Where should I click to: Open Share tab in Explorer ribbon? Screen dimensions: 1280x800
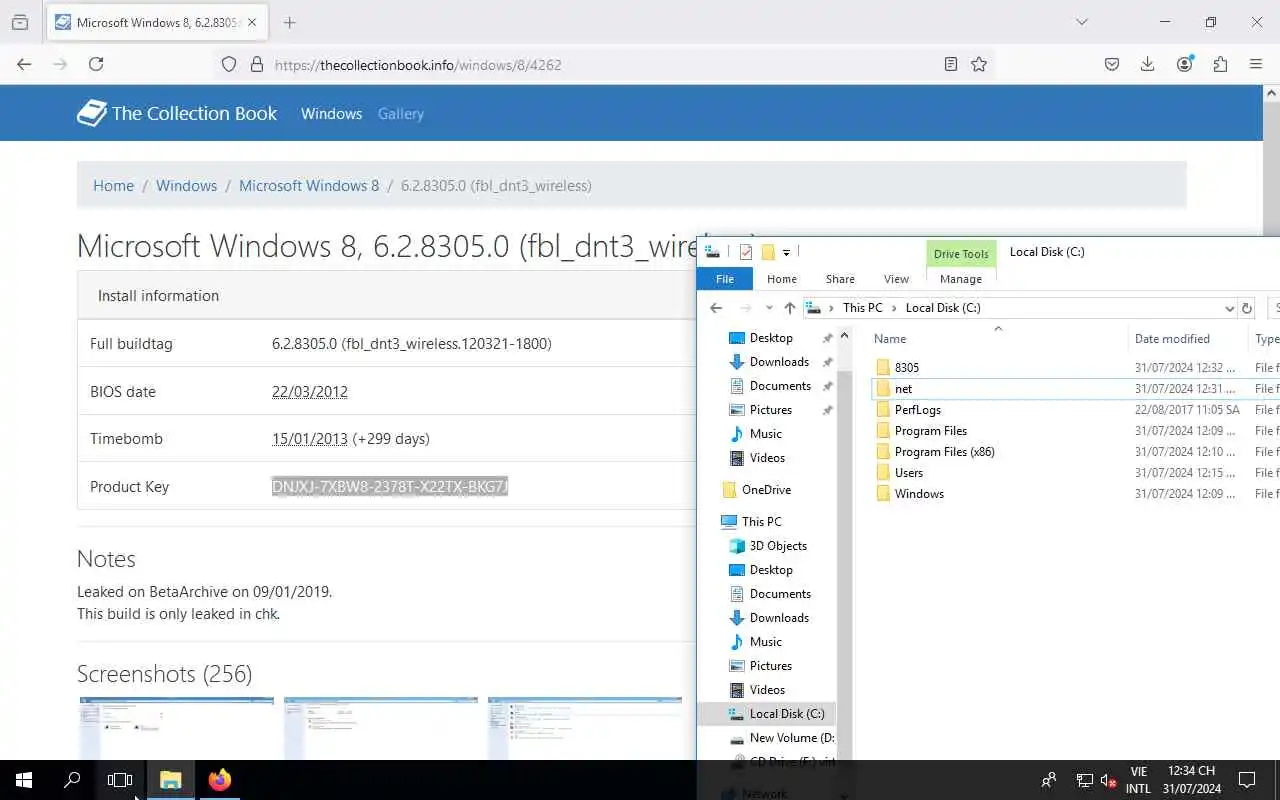(840, 279)
